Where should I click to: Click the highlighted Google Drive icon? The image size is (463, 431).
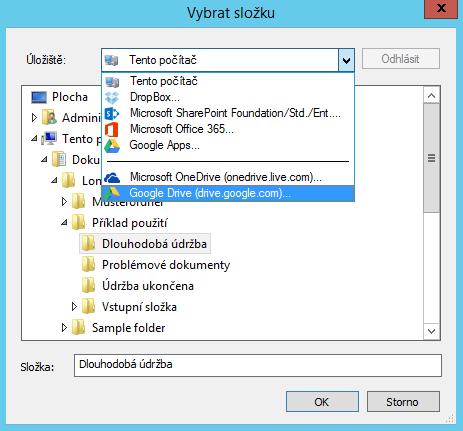(x=112, y=193)
